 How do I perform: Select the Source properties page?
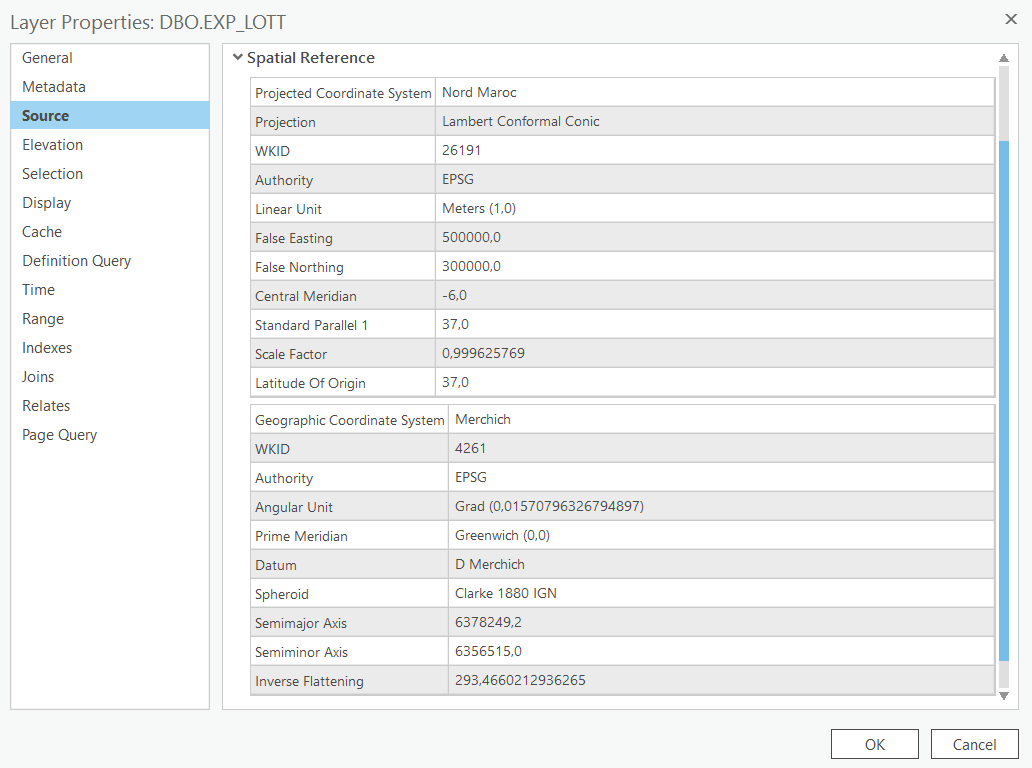tap(44, 115)
